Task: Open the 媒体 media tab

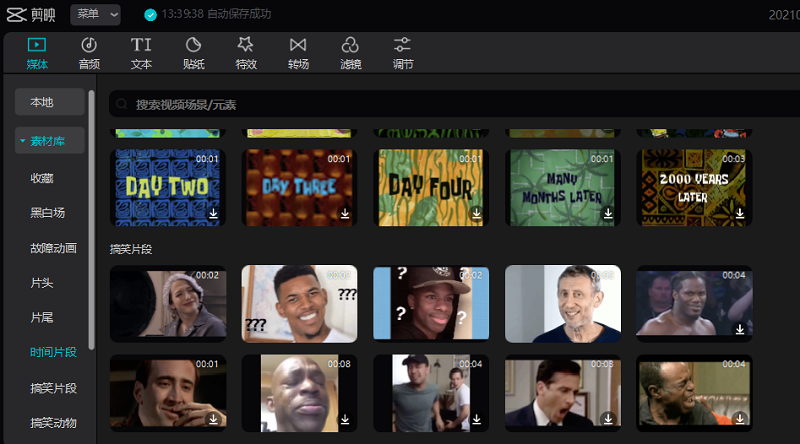Action: (37, 53)
